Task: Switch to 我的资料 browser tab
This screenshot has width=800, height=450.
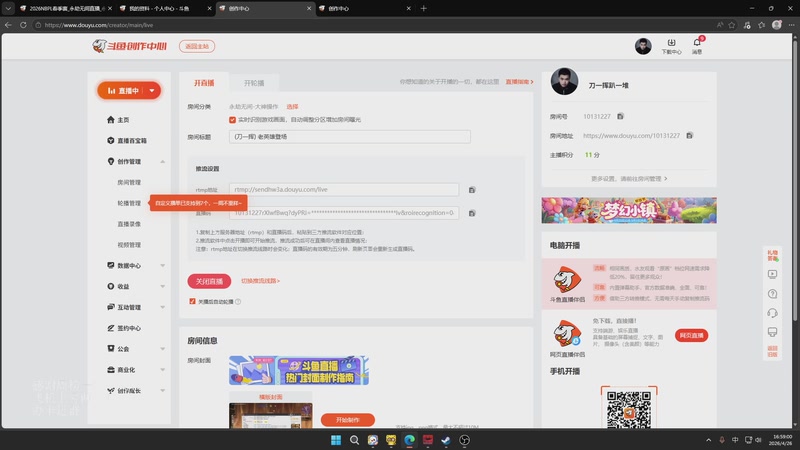Action: [x=164, y=9]
